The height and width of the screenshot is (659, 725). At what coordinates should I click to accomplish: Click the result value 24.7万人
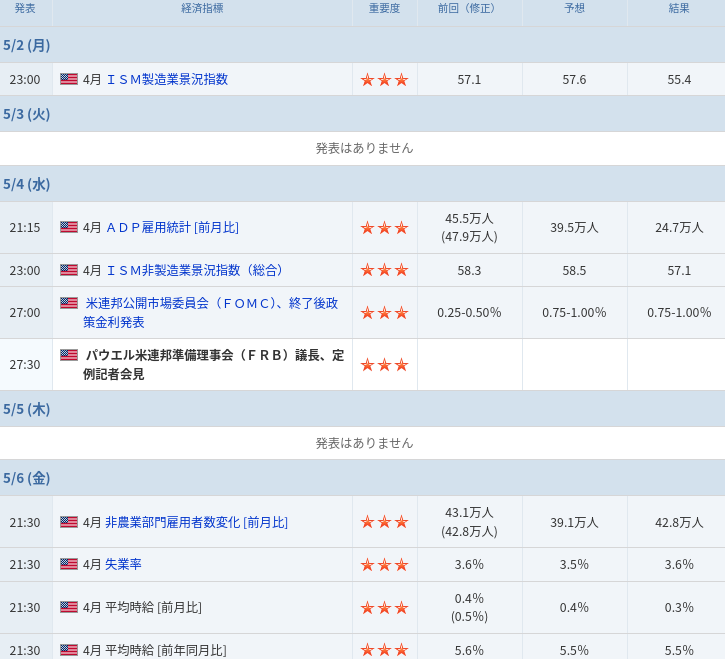point(679,228)
